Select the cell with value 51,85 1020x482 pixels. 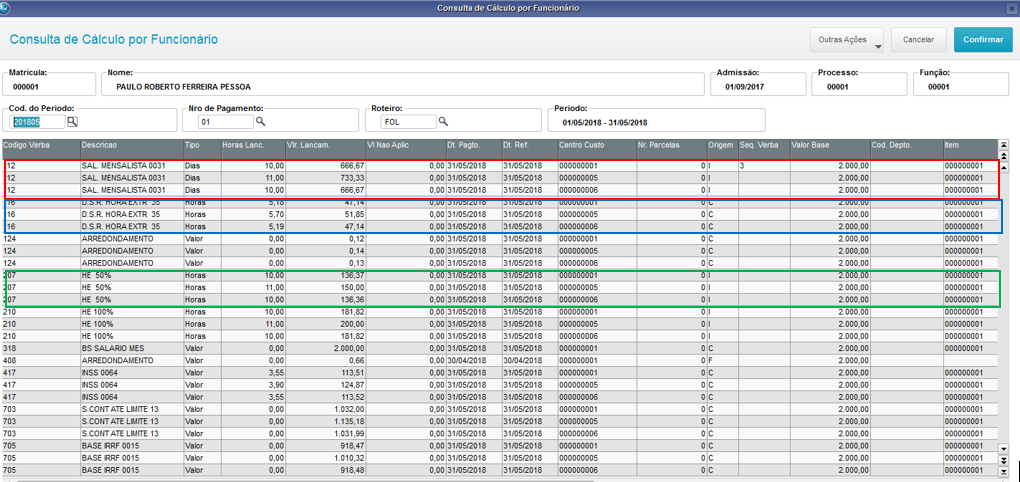[x=325, y=214]
